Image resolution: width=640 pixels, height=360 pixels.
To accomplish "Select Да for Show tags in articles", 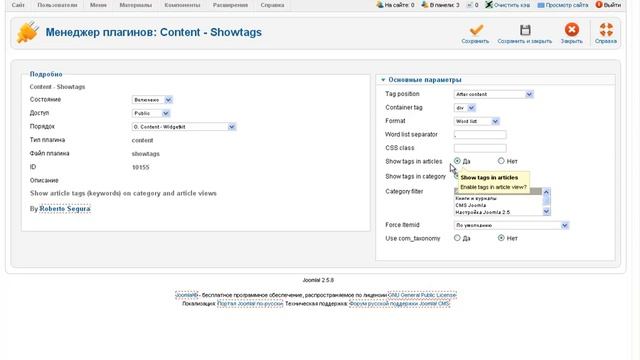I will [457, 161].
